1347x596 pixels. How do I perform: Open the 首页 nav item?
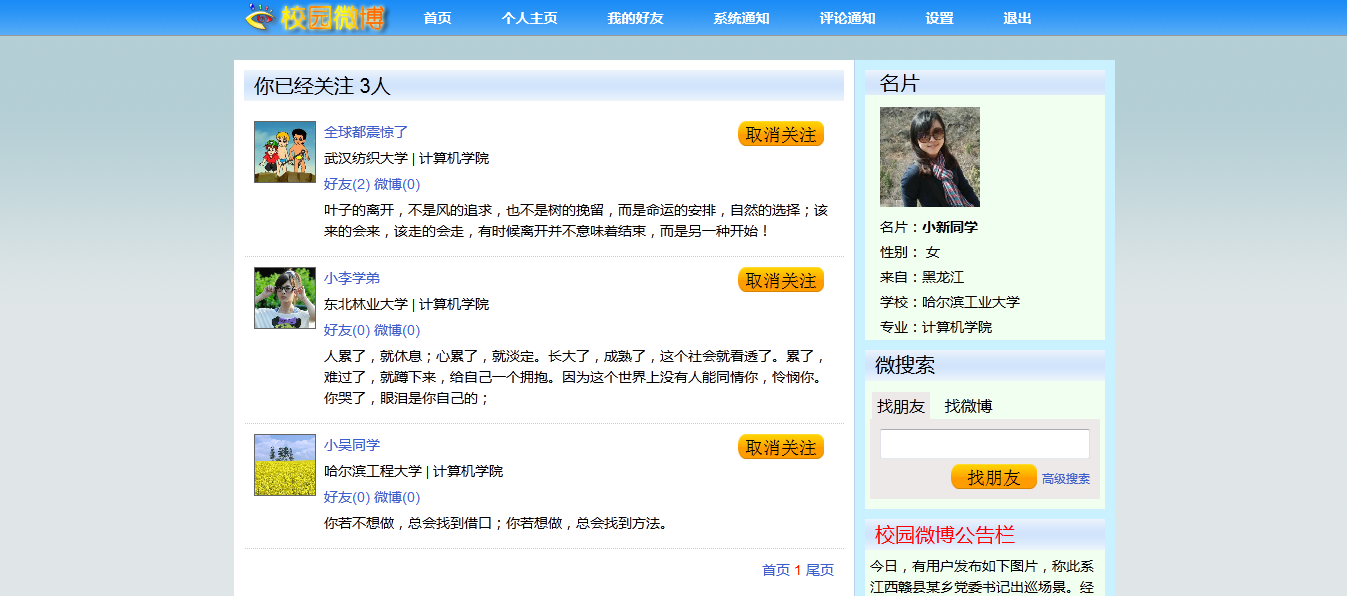[437, 18]
